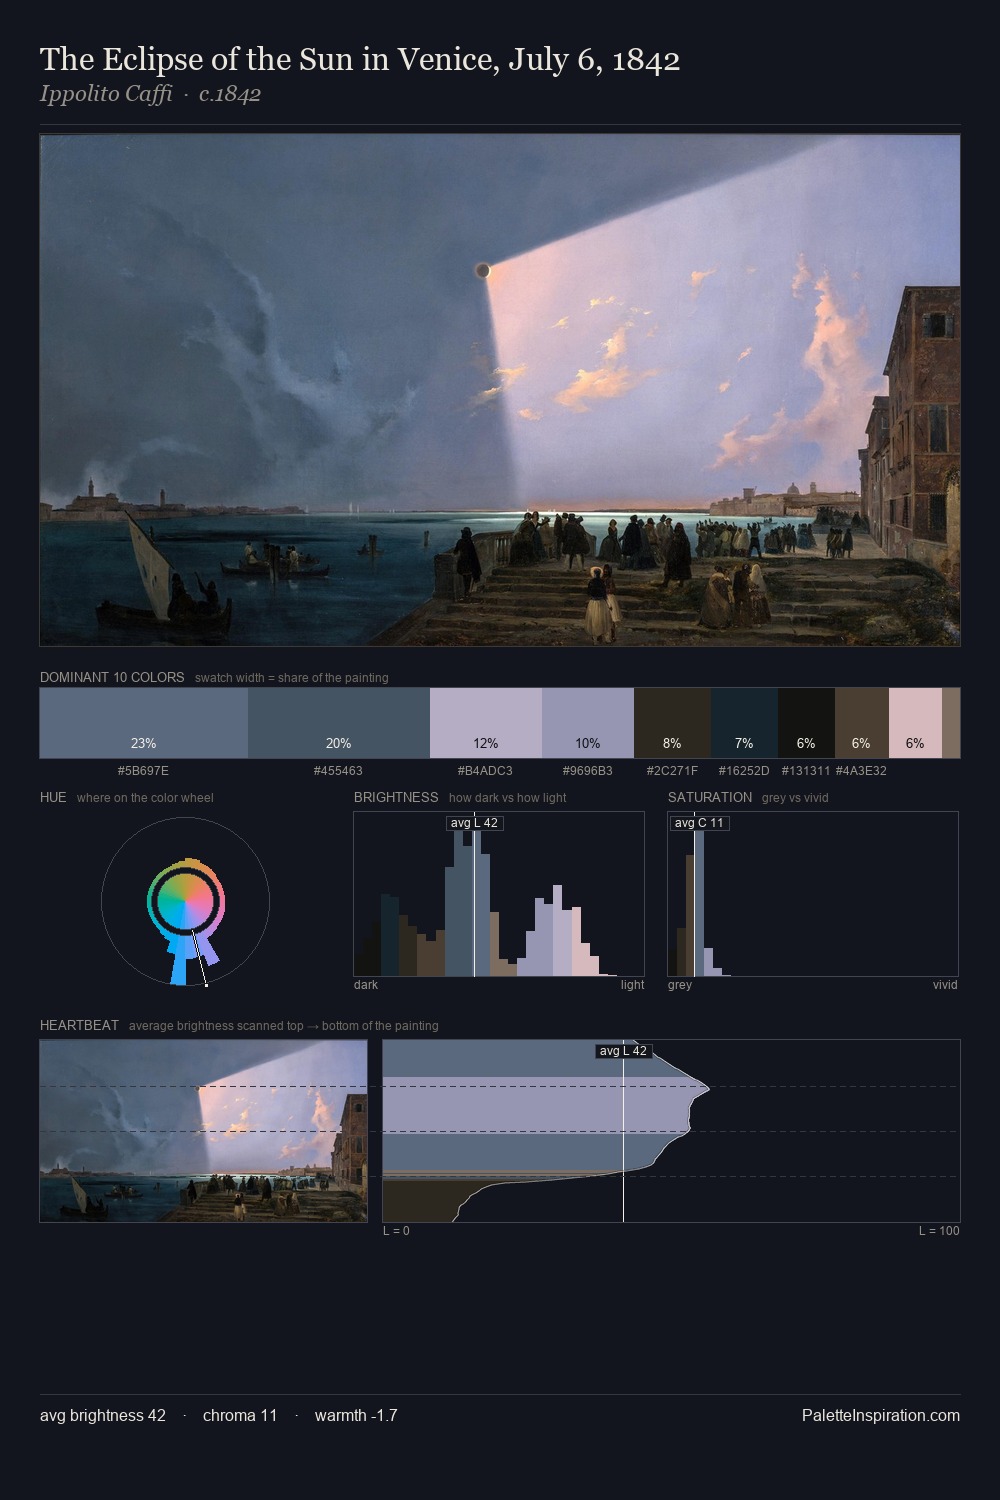
Task: Click the 'SATURATION' section heading
Action: (710, 797)
